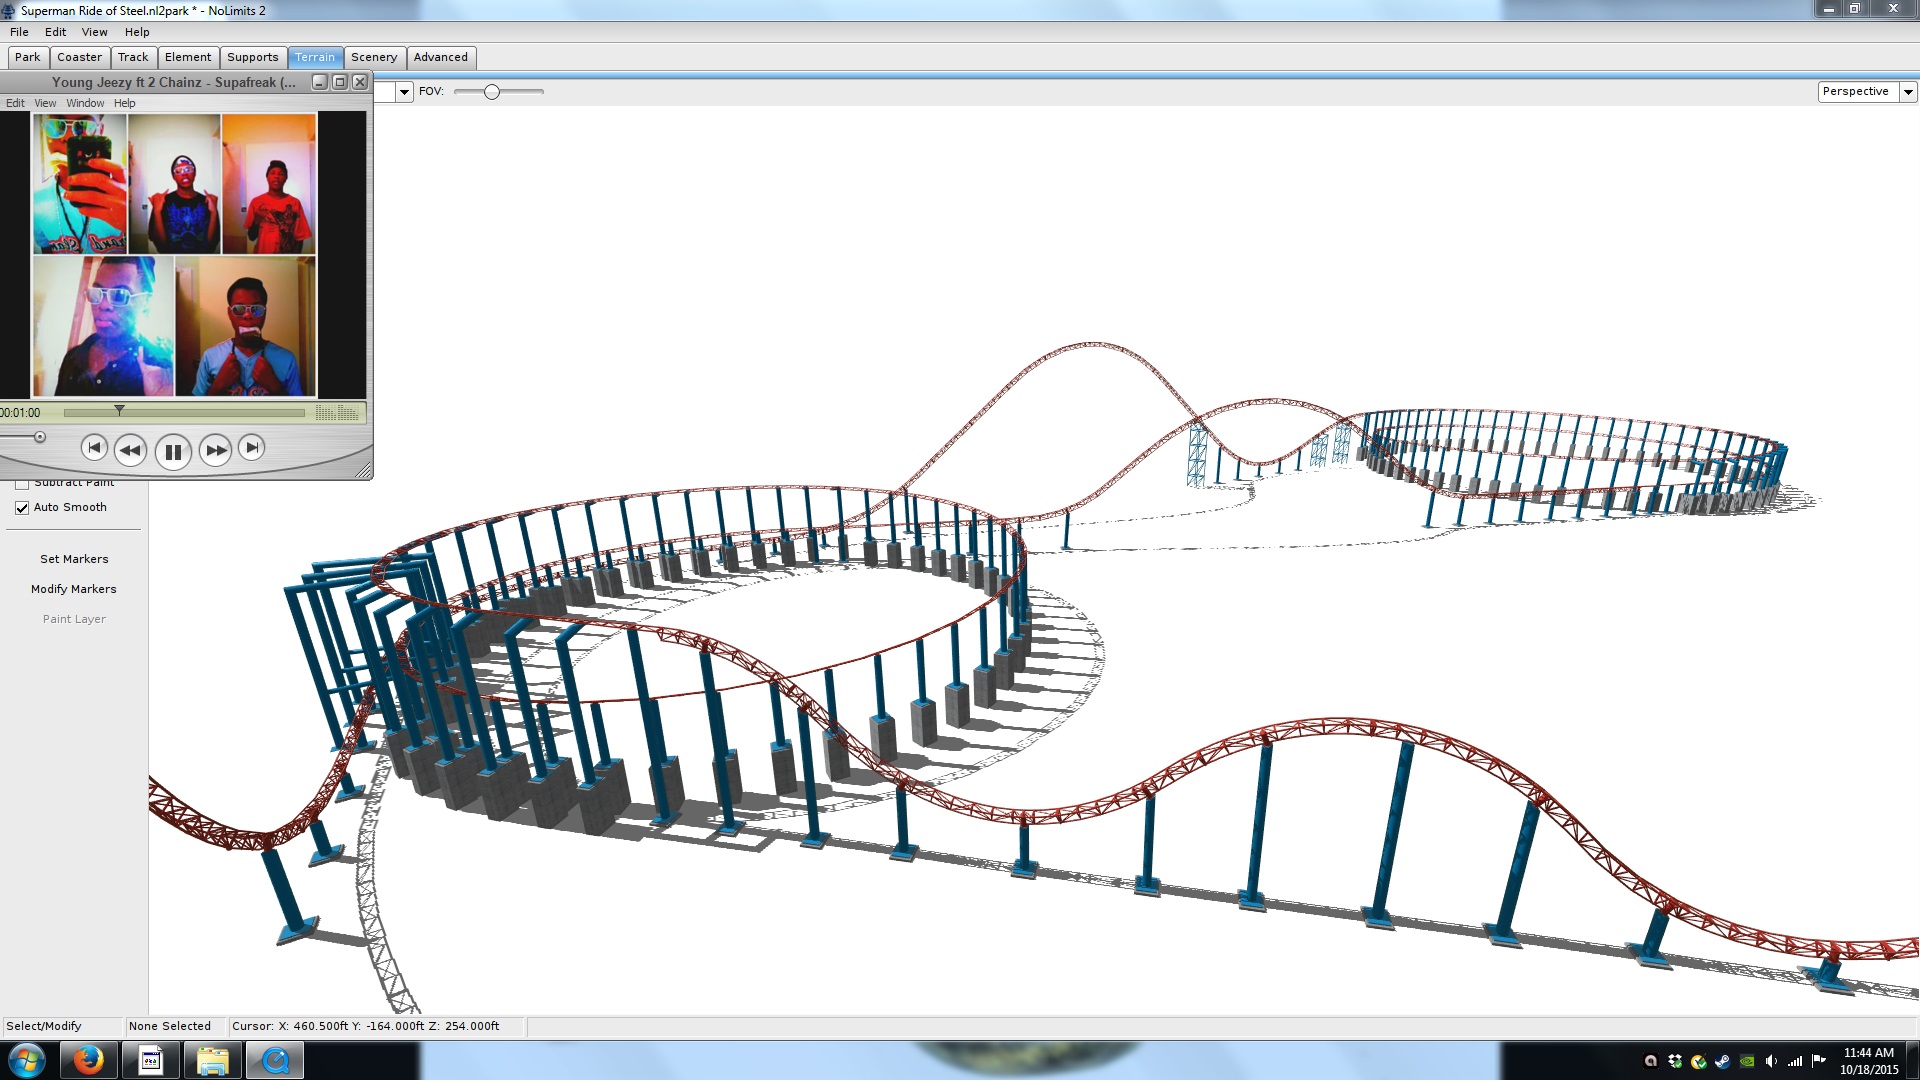The width and height of the screenshot is (1920, 1080).
Task: Click the Modify Markers button
Action: 74,589
